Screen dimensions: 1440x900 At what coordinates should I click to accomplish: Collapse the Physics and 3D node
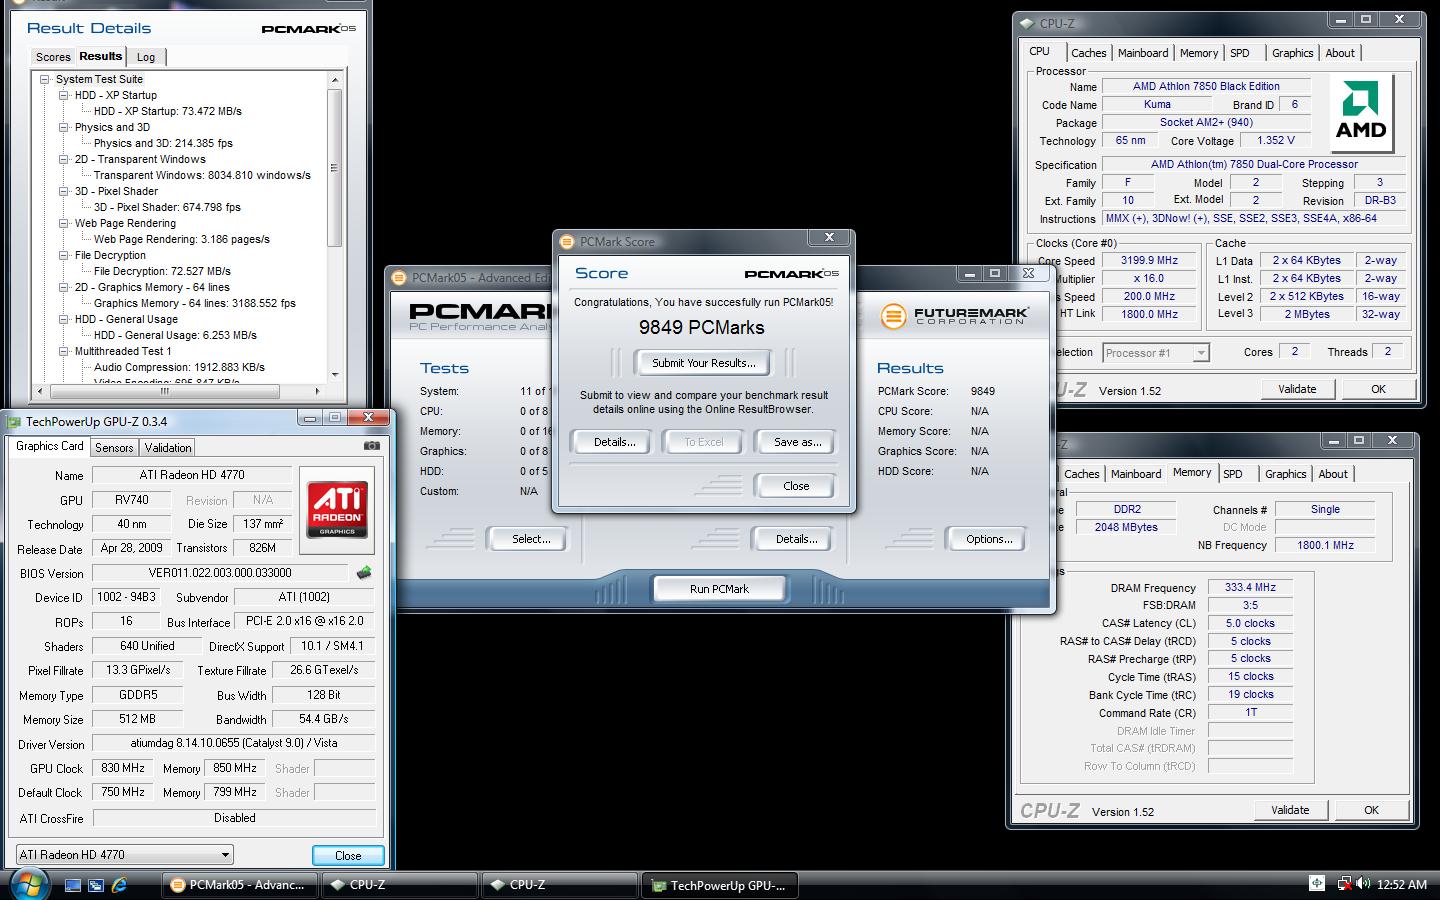(x=64, y=127)
